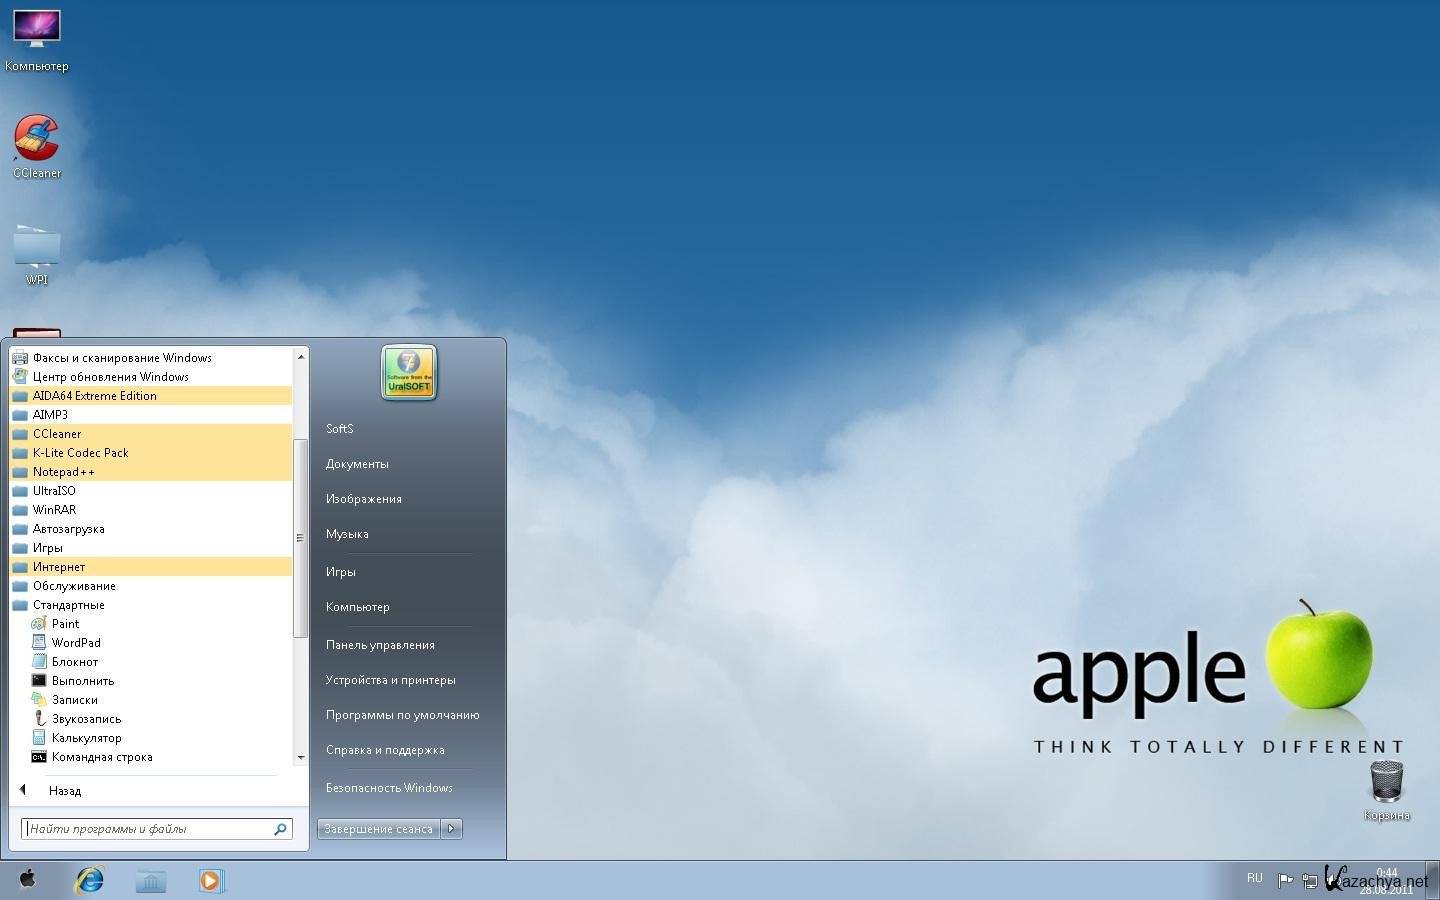This screenshot has width=1440, height=900.
Task: Click the Завершение сеанса button
Action: [379, 829]
